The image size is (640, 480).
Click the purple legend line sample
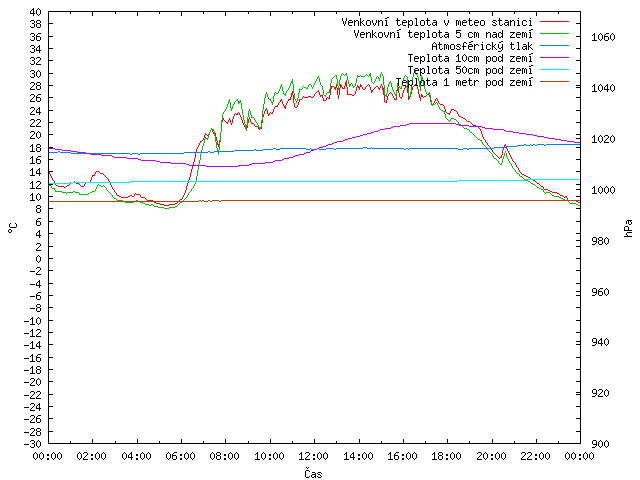tap(554, 58)
